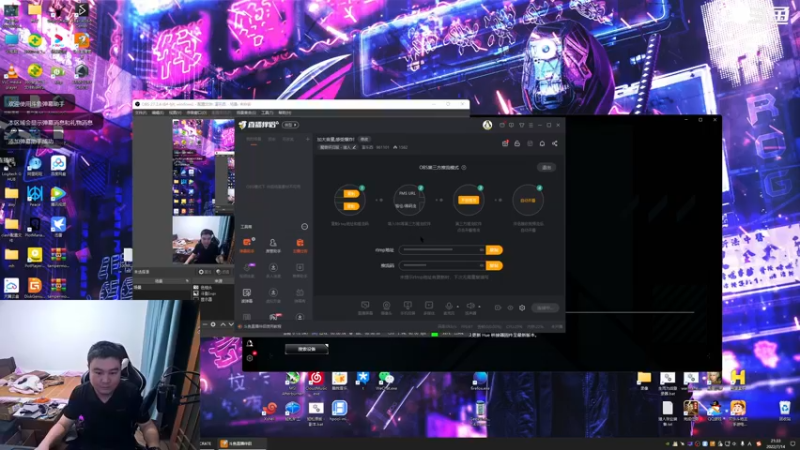
Task: Click the microphone icon in the bottom toolbar
Action: point(449,306)
